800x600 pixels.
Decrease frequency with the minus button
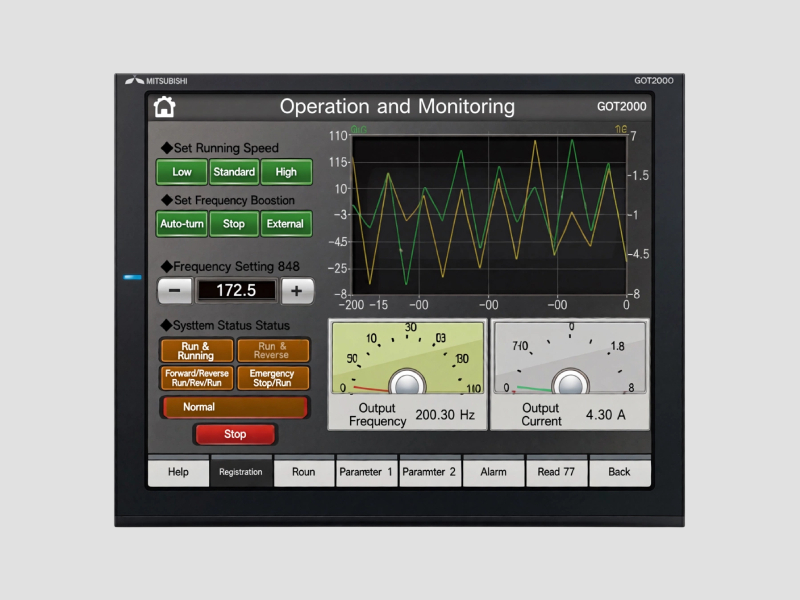[174, 291]
